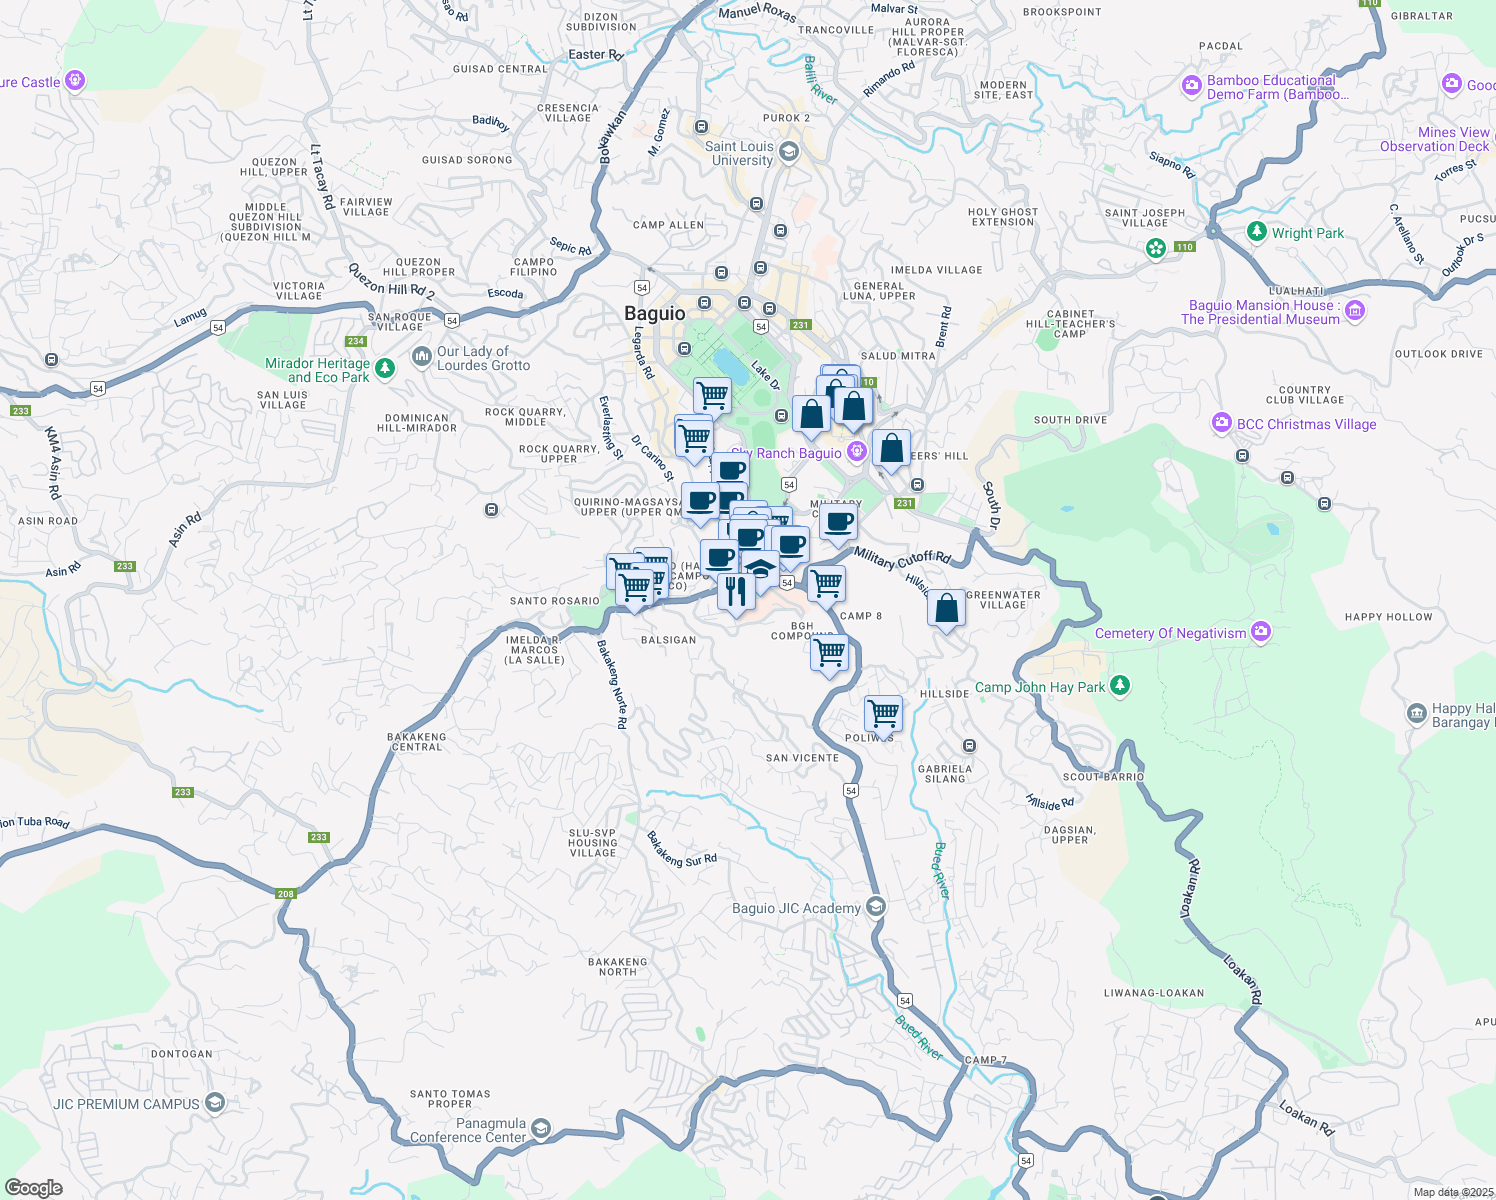This screenshot has width=1496, height=1200.
Task: Open the coffee cup marker above Military Cutoff Rd
Action: point(838,522)
